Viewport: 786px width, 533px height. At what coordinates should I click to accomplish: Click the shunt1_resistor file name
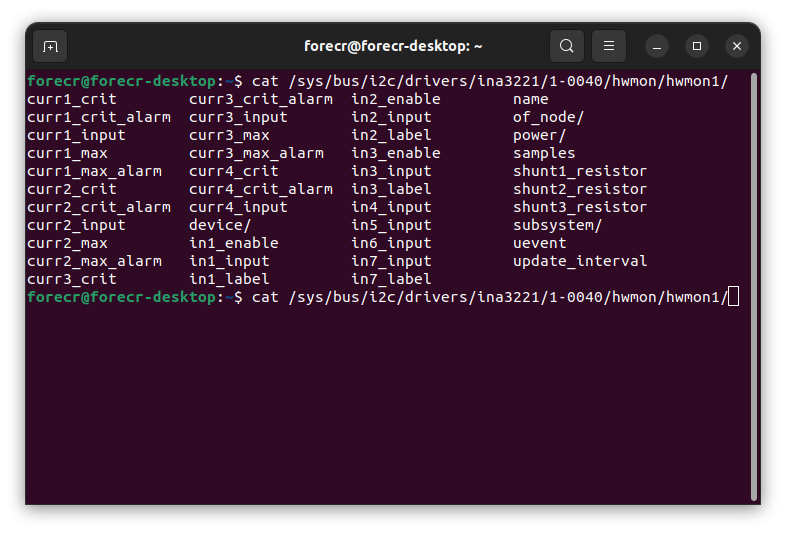click(x=580, y=171)
